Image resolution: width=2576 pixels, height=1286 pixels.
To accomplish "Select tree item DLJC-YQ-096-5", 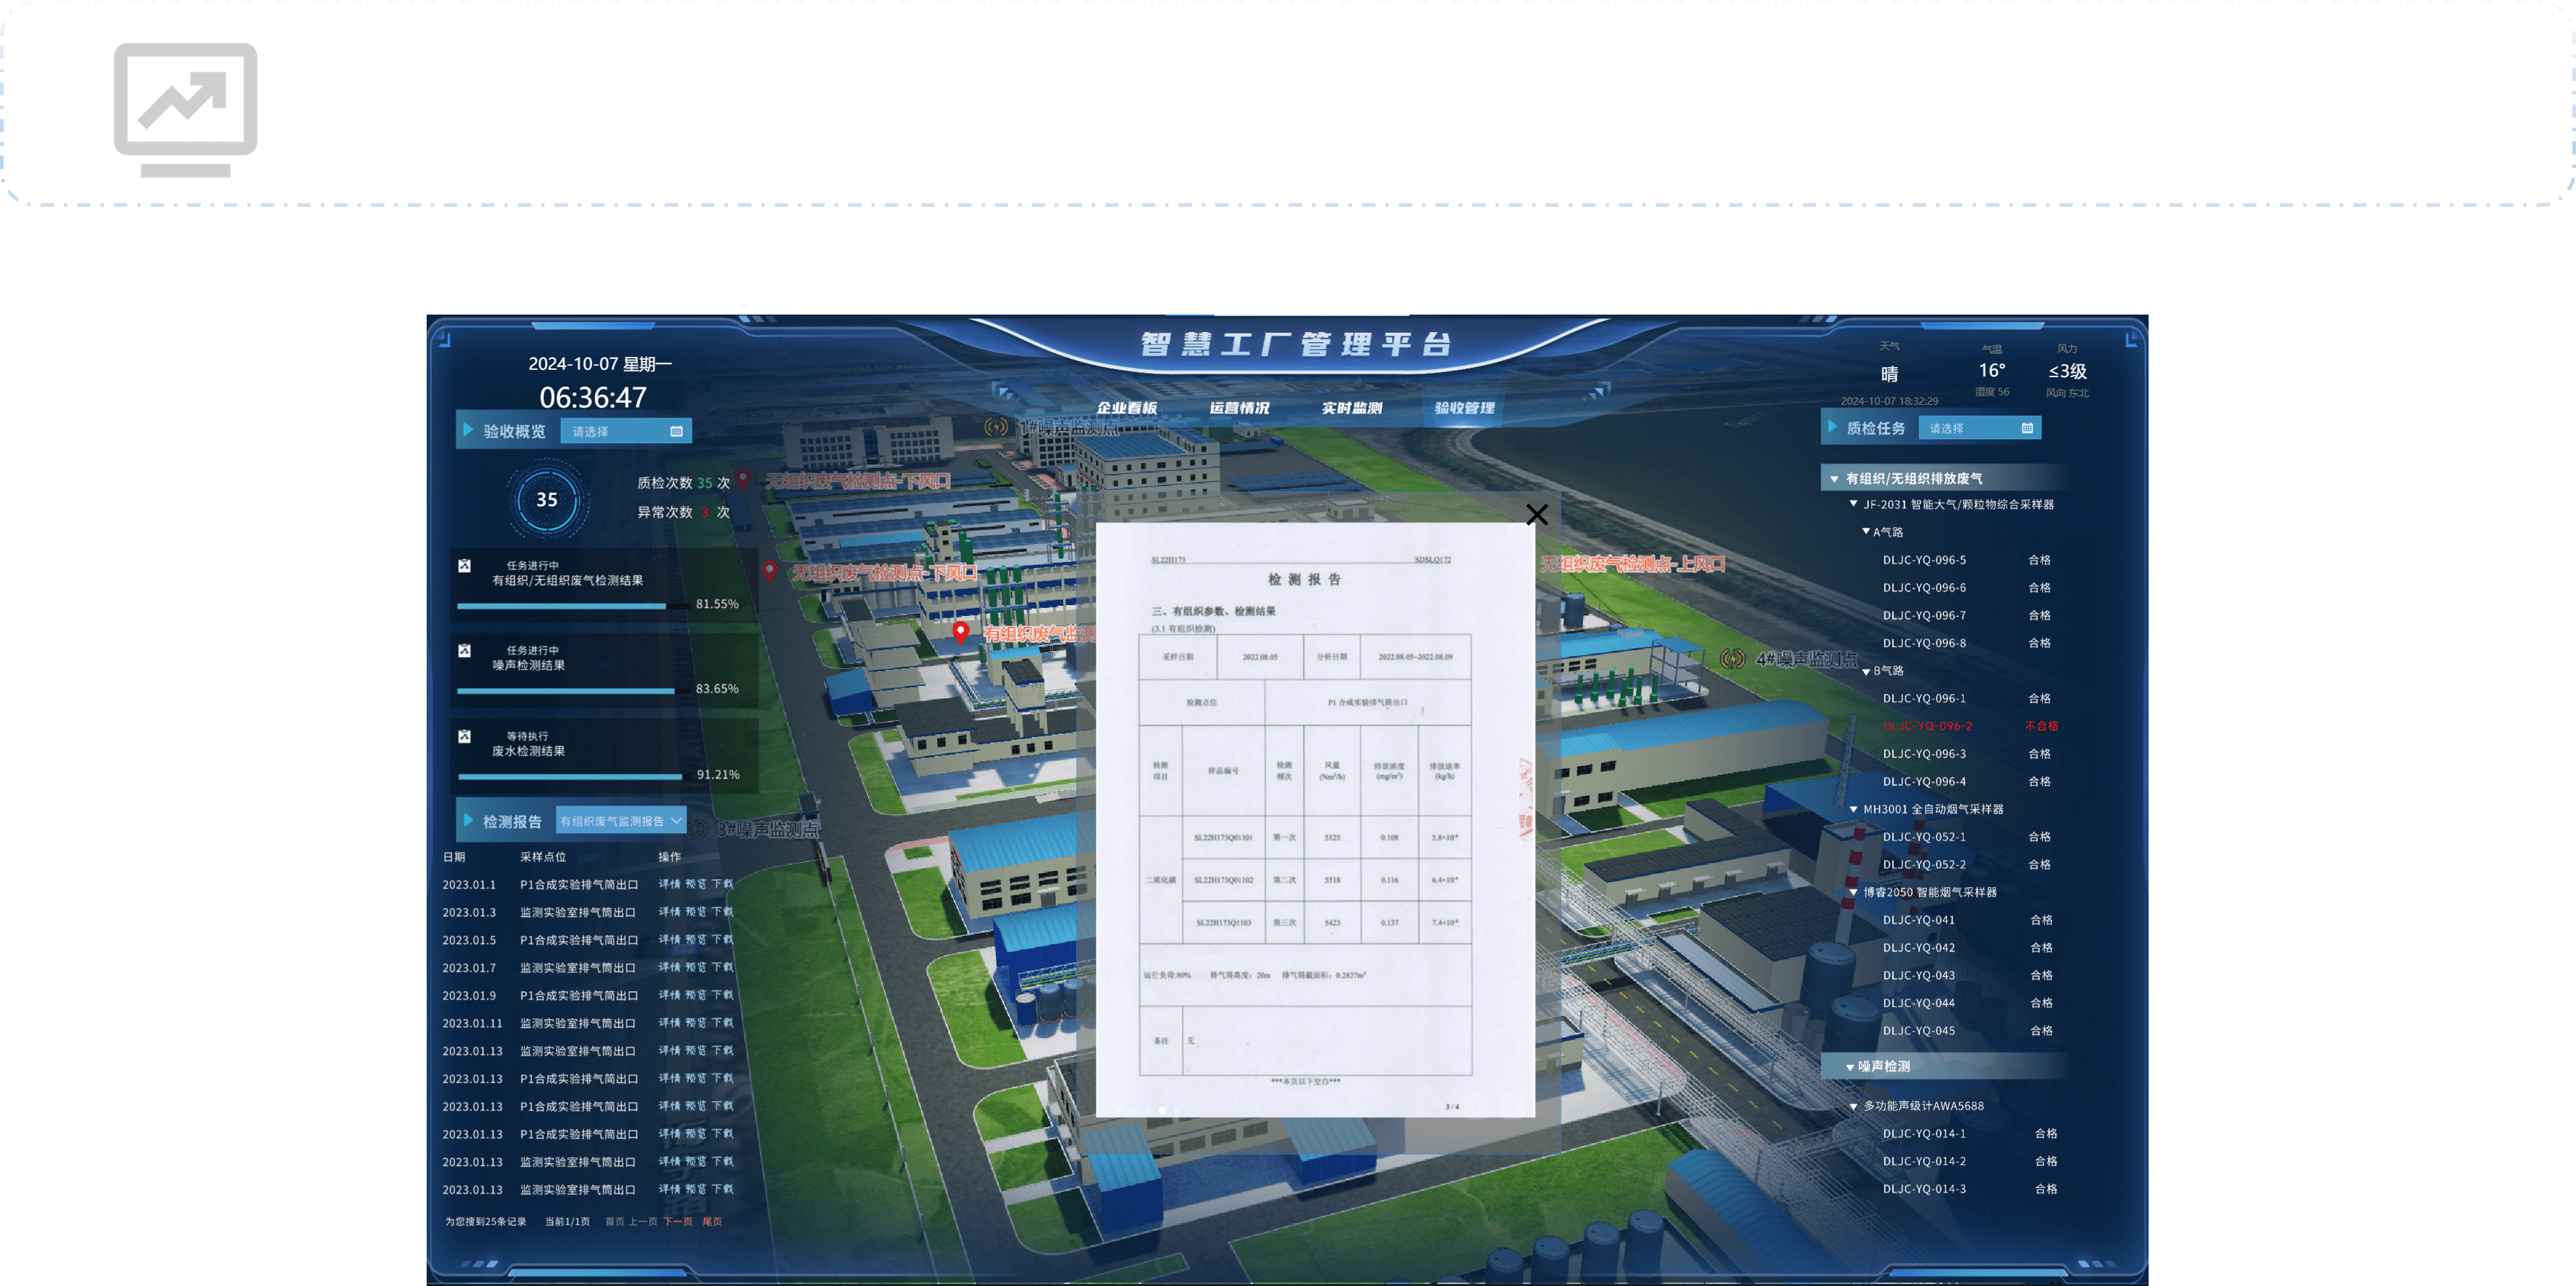I will pyautogui.click(x=1924, y=560).
